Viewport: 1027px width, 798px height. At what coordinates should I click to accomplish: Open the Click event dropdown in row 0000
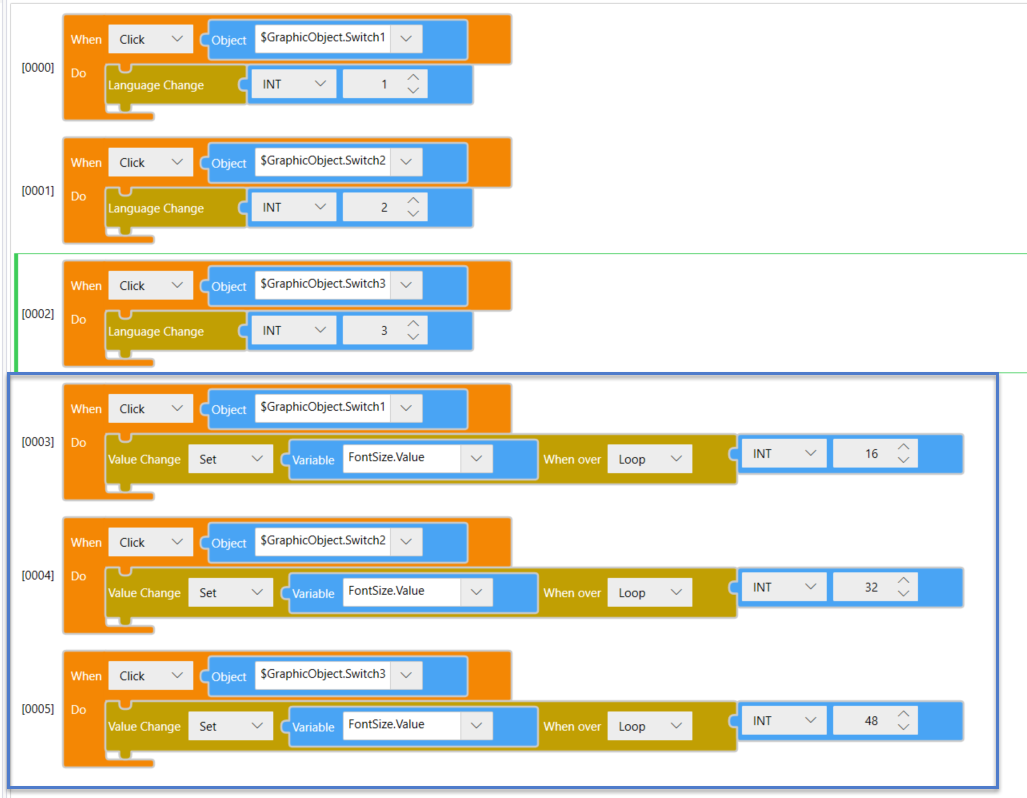151,39
